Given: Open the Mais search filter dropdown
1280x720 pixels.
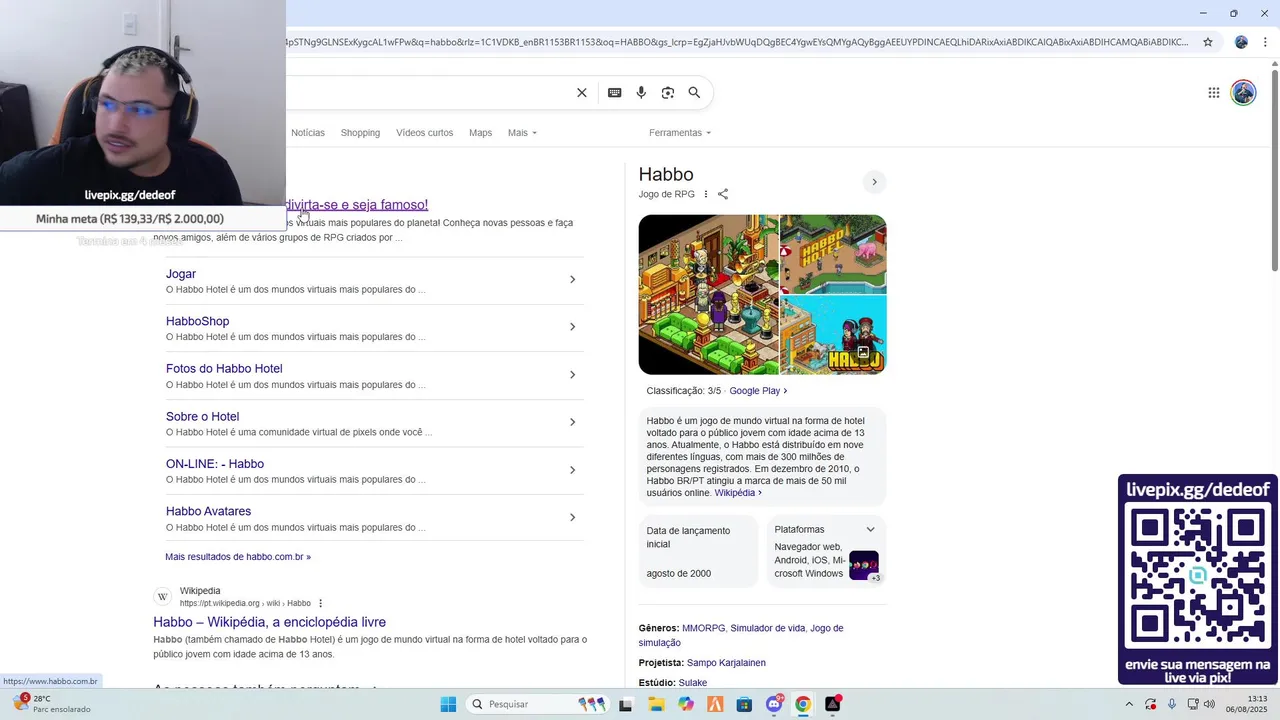Looking at the screenshot, I should 522,133.
